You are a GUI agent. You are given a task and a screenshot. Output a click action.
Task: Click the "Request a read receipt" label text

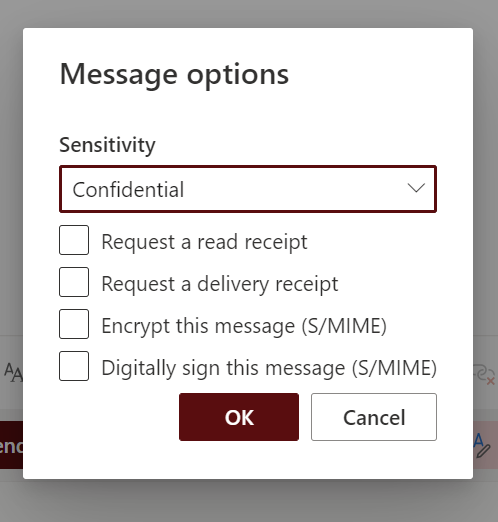click(x=204, y=242)
